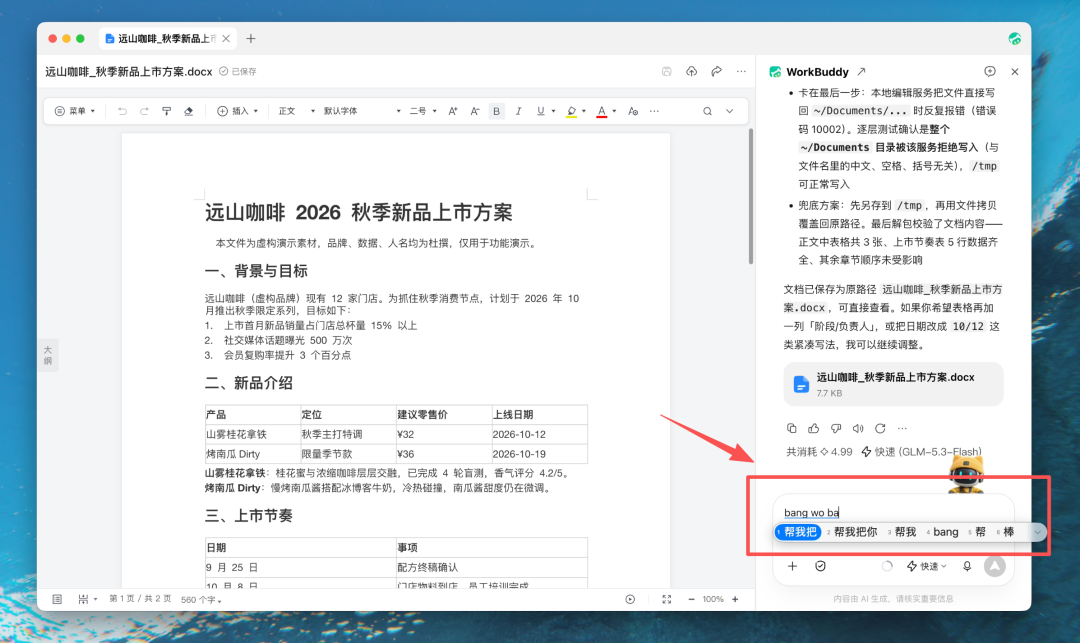1080x643 pixels.
Task: Apply red font color
Action: pos(601,112)
